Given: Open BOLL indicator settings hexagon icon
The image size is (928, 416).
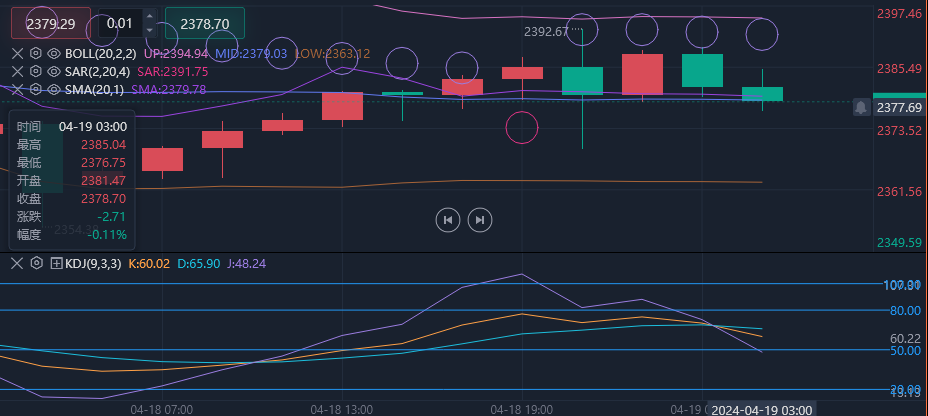Looking at the screenshot, I should pos(36,53).
